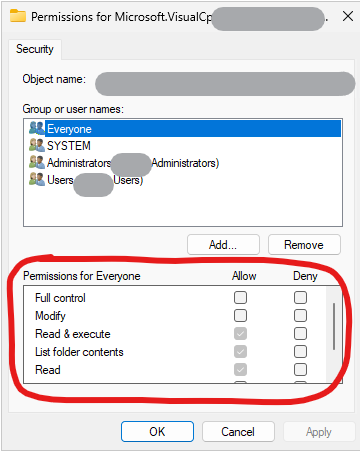The image size is (360, 452).
Task: Check Deny for Read & execute
Action: click(300, 333)
